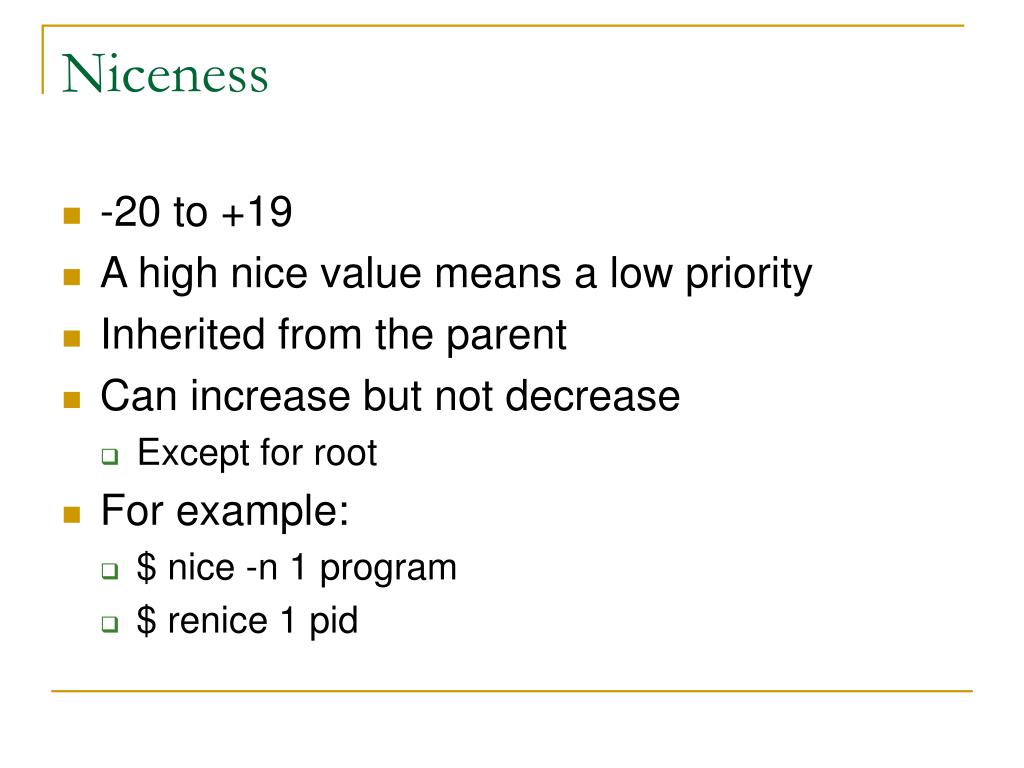1024x768 pixels.
Task: Click the gold border line above the title
Action: pyautogui.click(x=503, y=26)
